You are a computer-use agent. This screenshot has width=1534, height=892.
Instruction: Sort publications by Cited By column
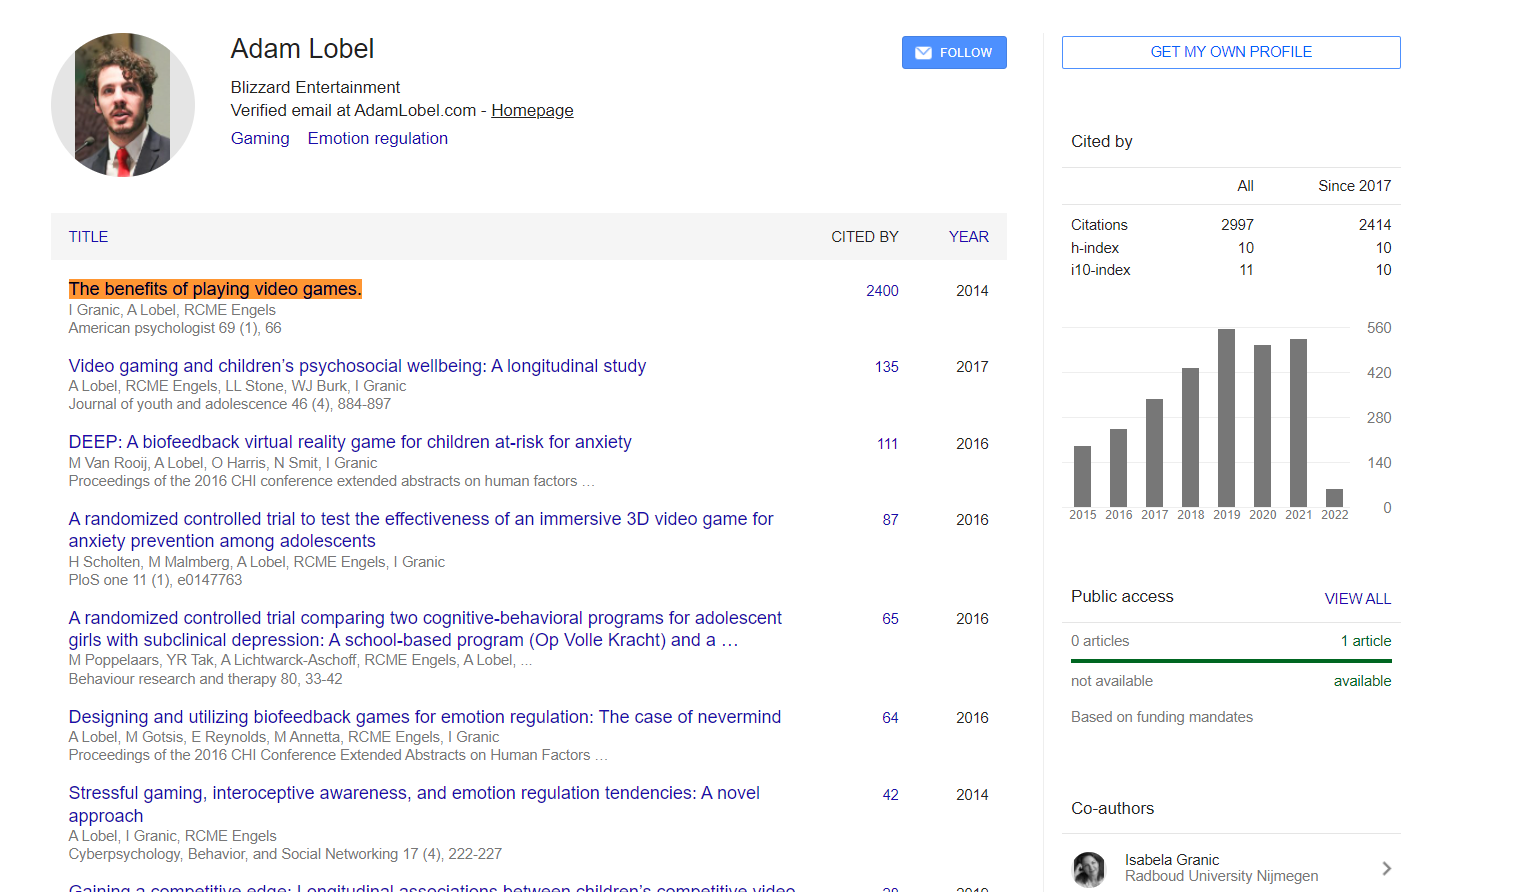864,237
